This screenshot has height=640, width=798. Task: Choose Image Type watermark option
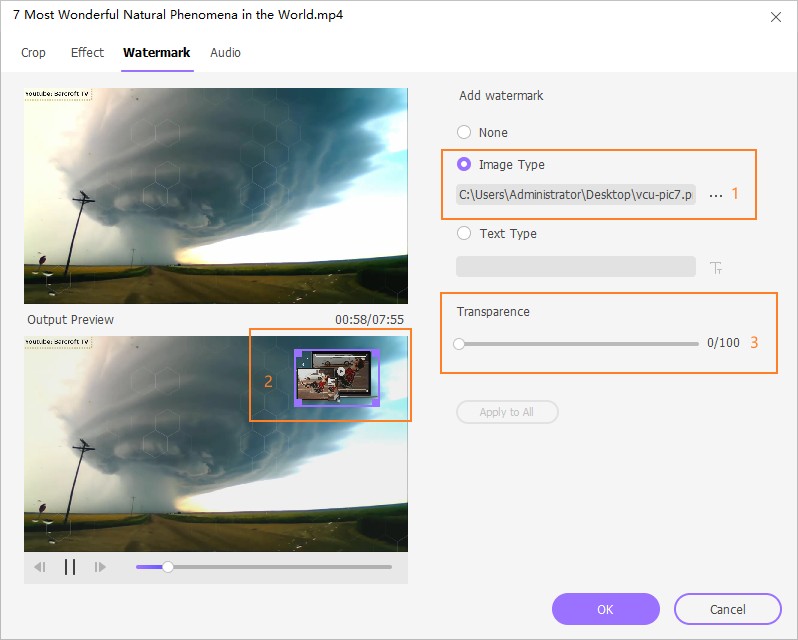point(464,164)
